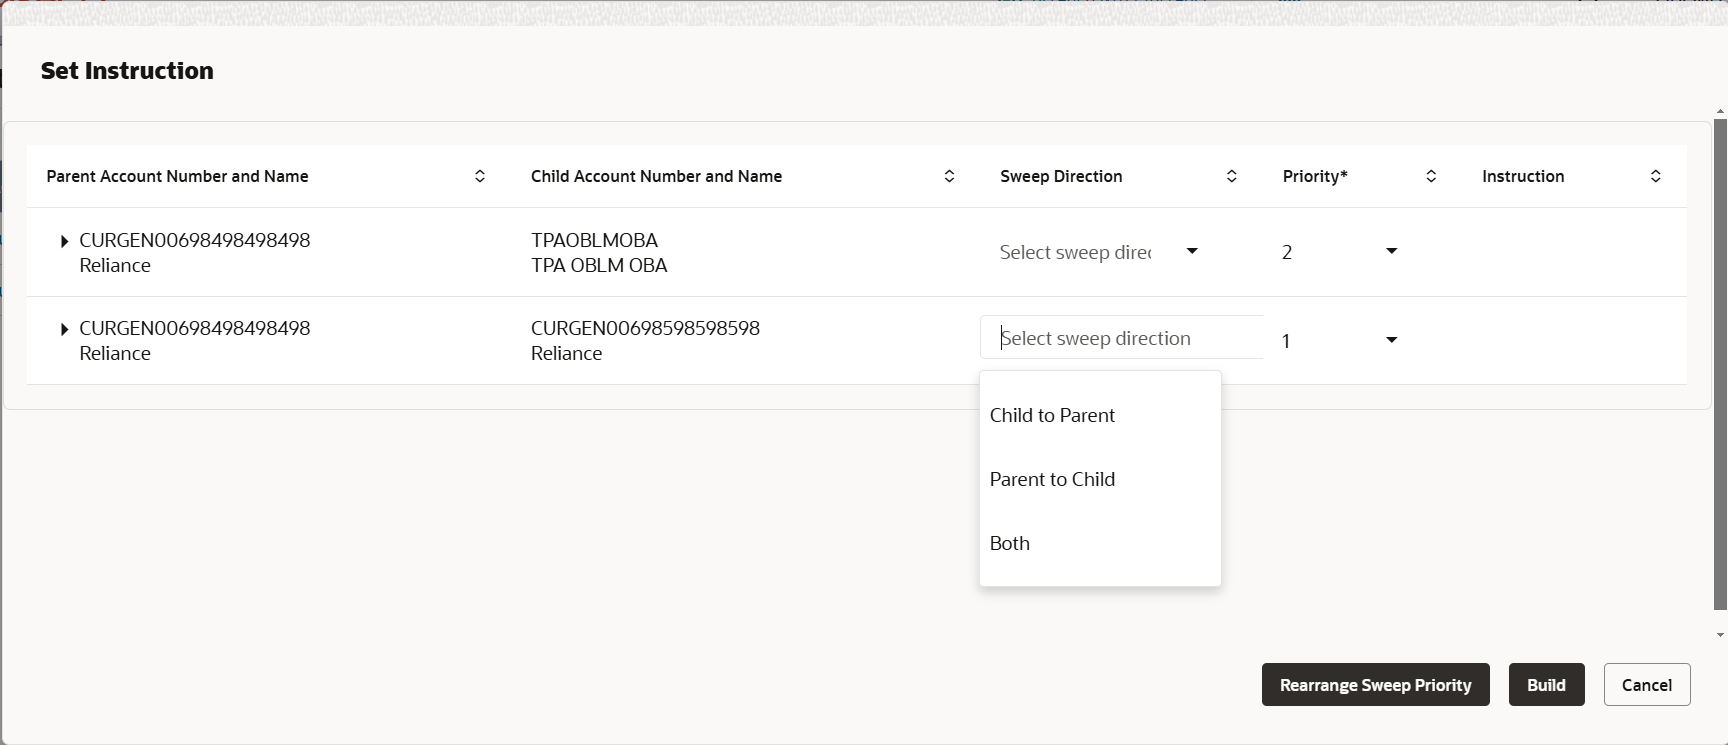Select Child to Parent option

pos(1052,415)
